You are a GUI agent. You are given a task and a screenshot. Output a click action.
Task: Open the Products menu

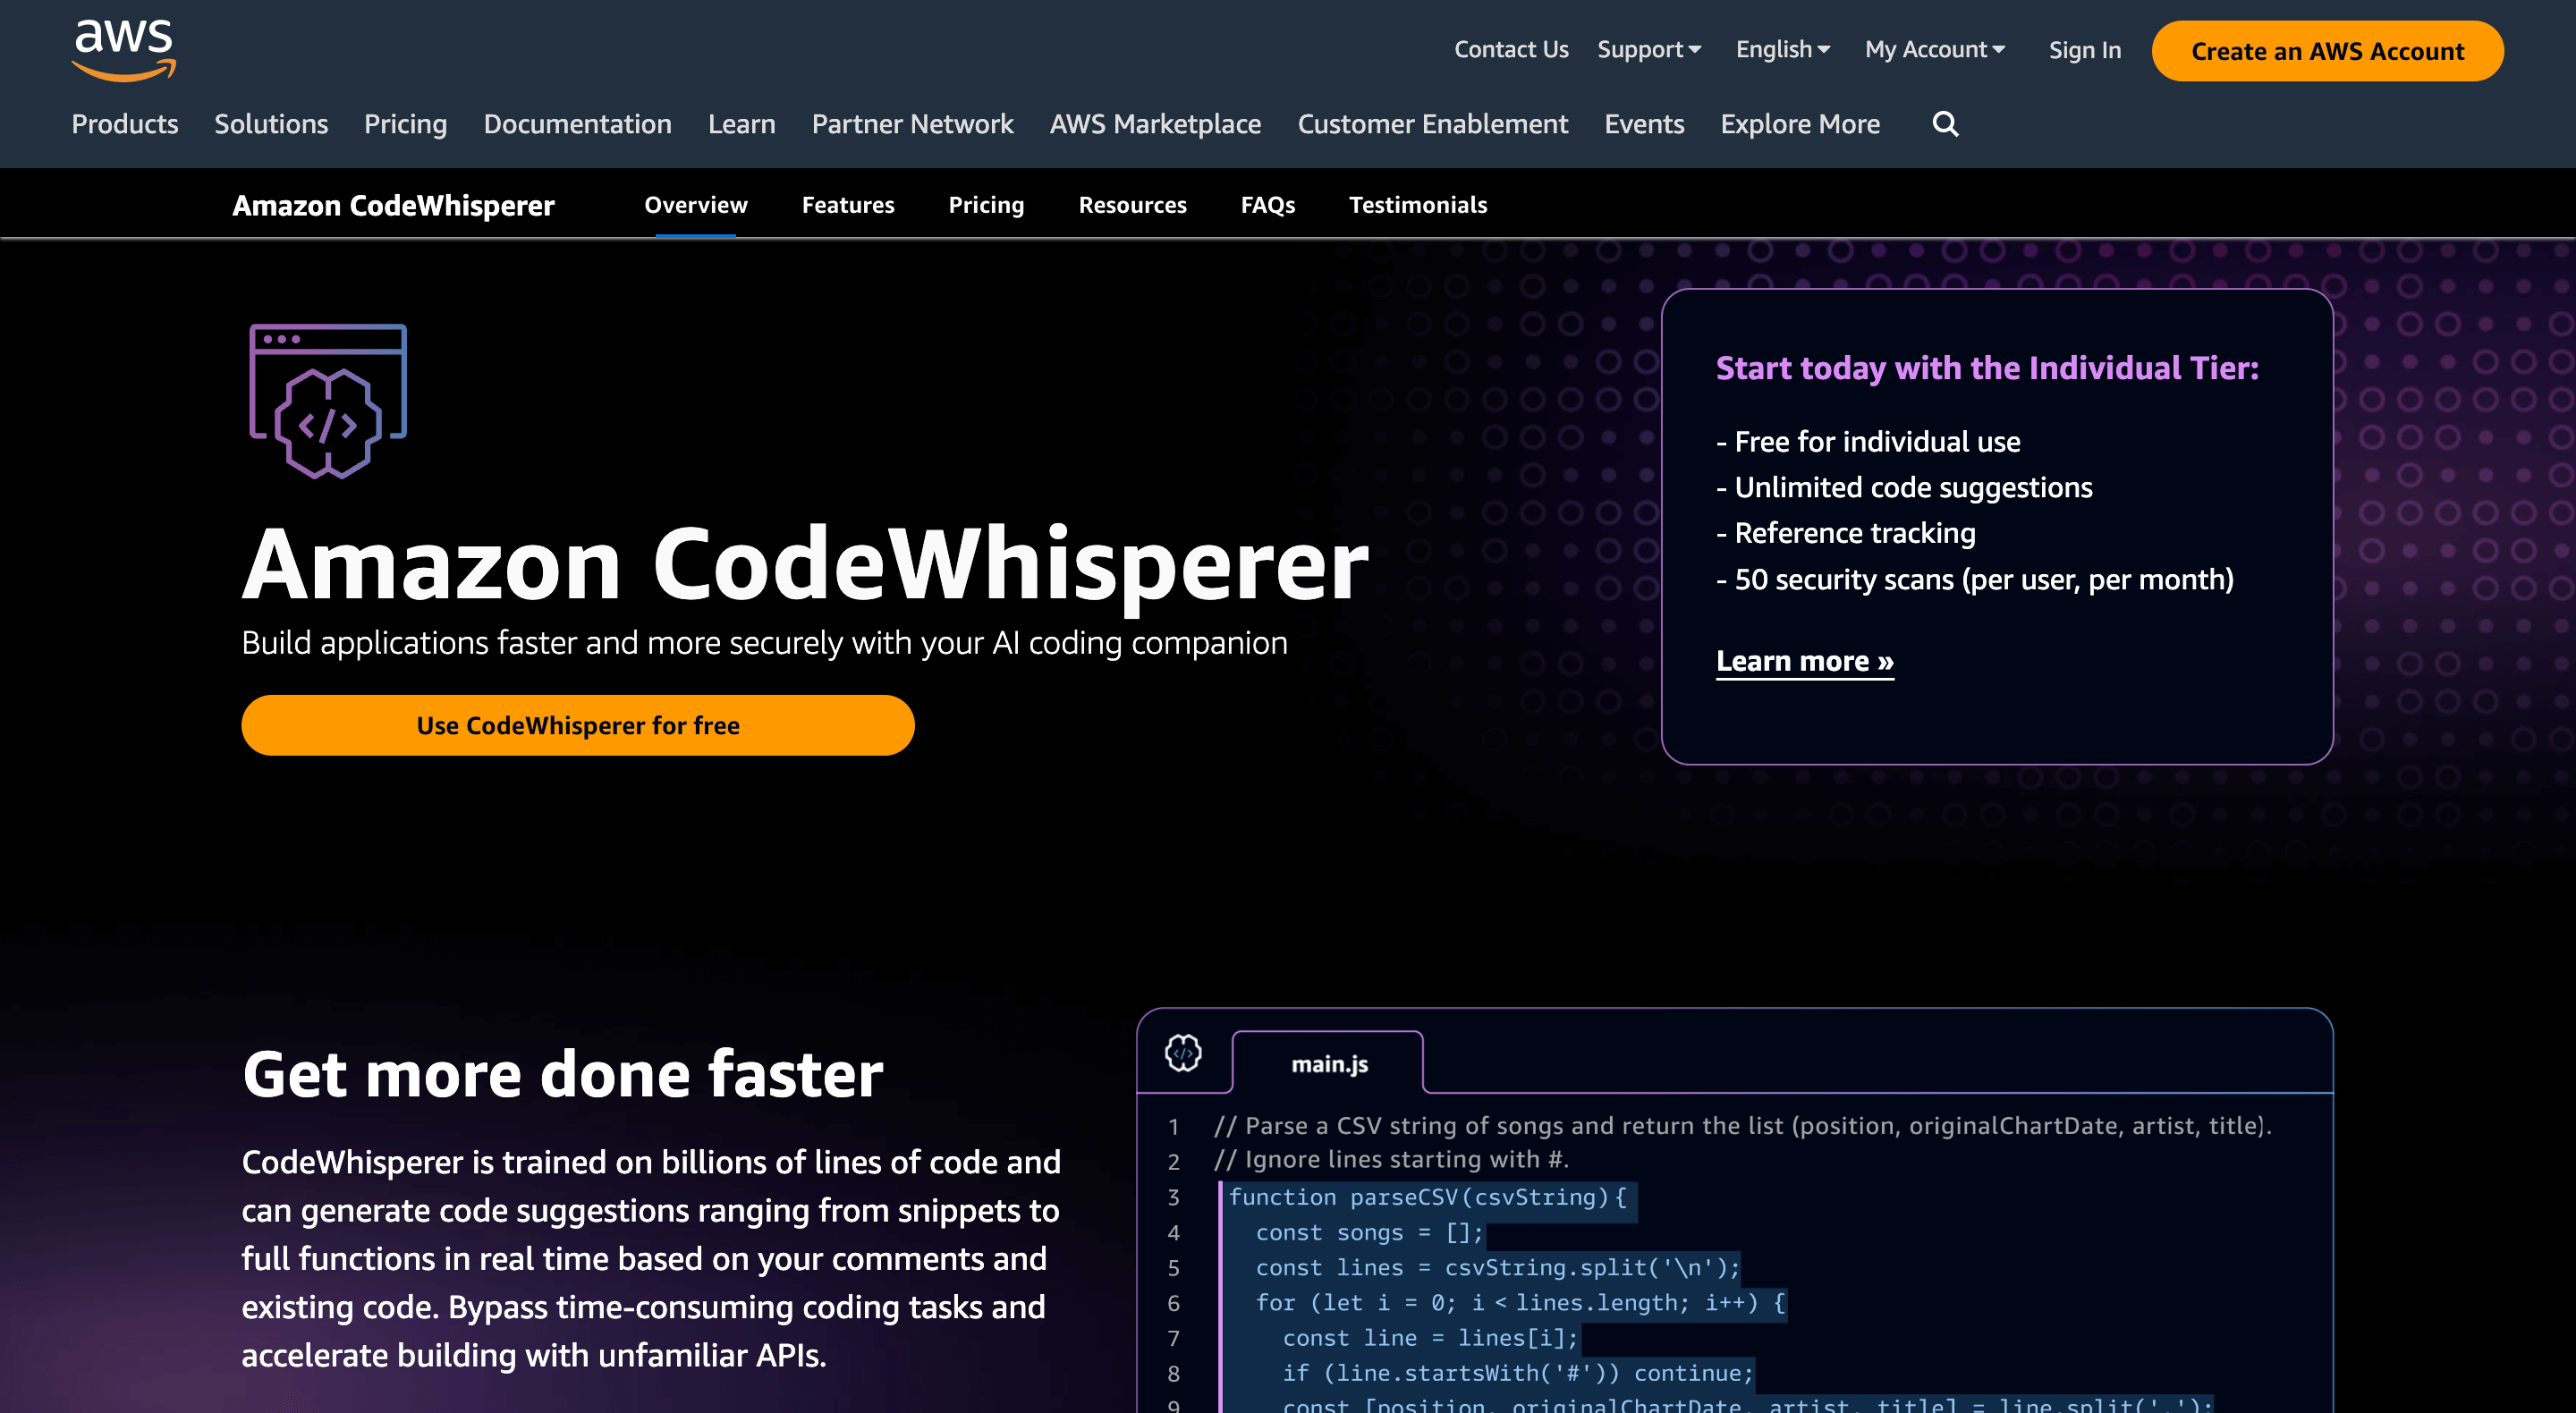[125, 124]
